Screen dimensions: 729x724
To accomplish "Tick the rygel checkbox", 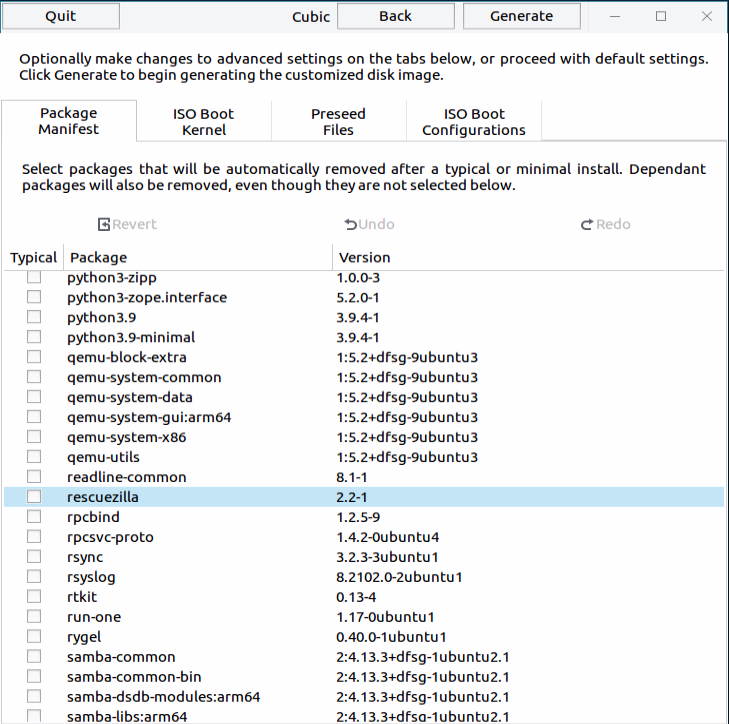I will point(34,637).
